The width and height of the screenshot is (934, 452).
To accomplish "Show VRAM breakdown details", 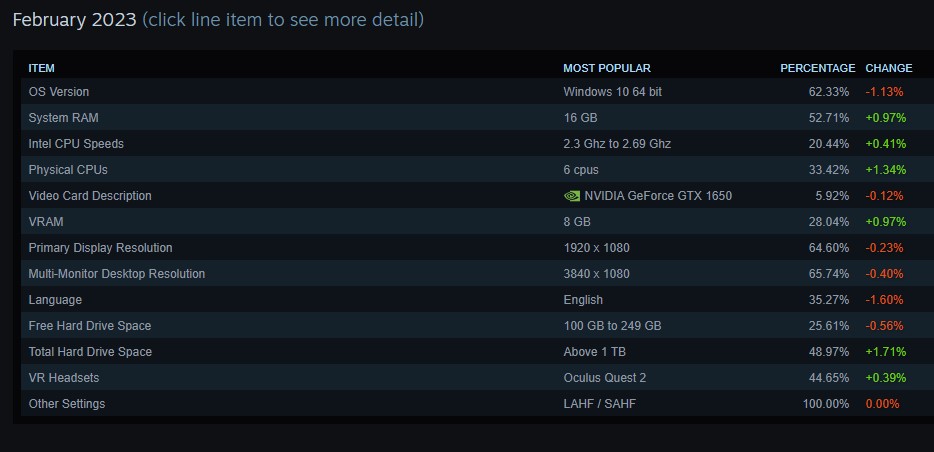I will tap(46, 222).
